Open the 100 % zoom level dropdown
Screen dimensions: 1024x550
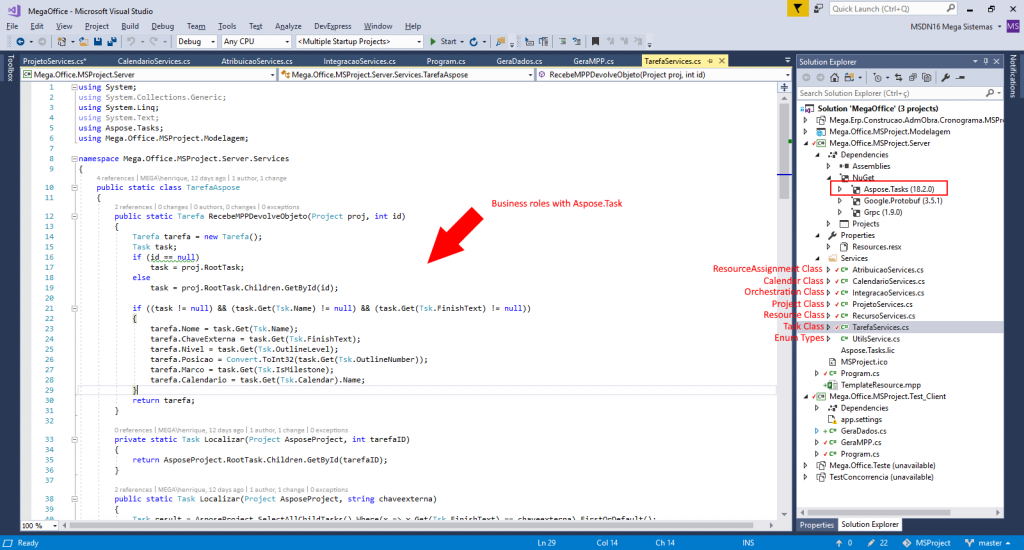[39, 525]
